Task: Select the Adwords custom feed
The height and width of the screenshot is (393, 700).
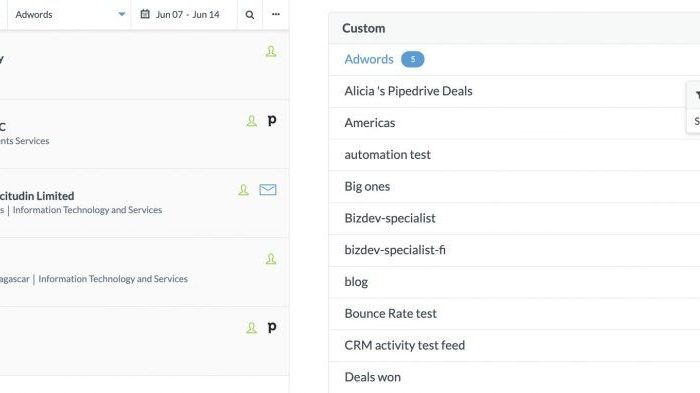Action: (369, 59)
